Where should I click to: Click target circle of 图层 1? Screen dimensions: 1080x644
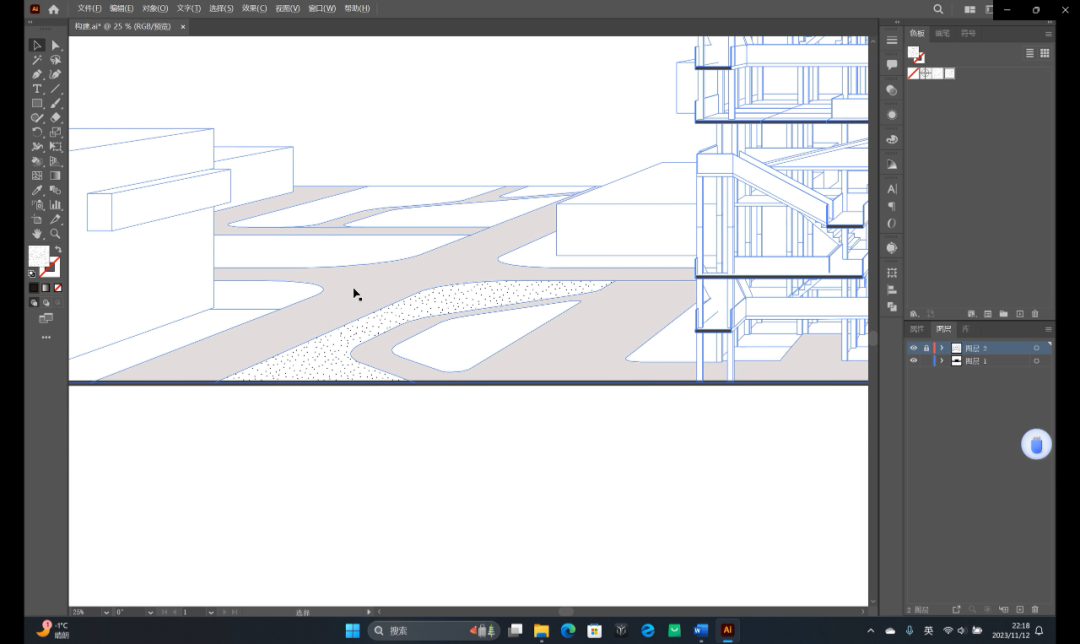1036,361
